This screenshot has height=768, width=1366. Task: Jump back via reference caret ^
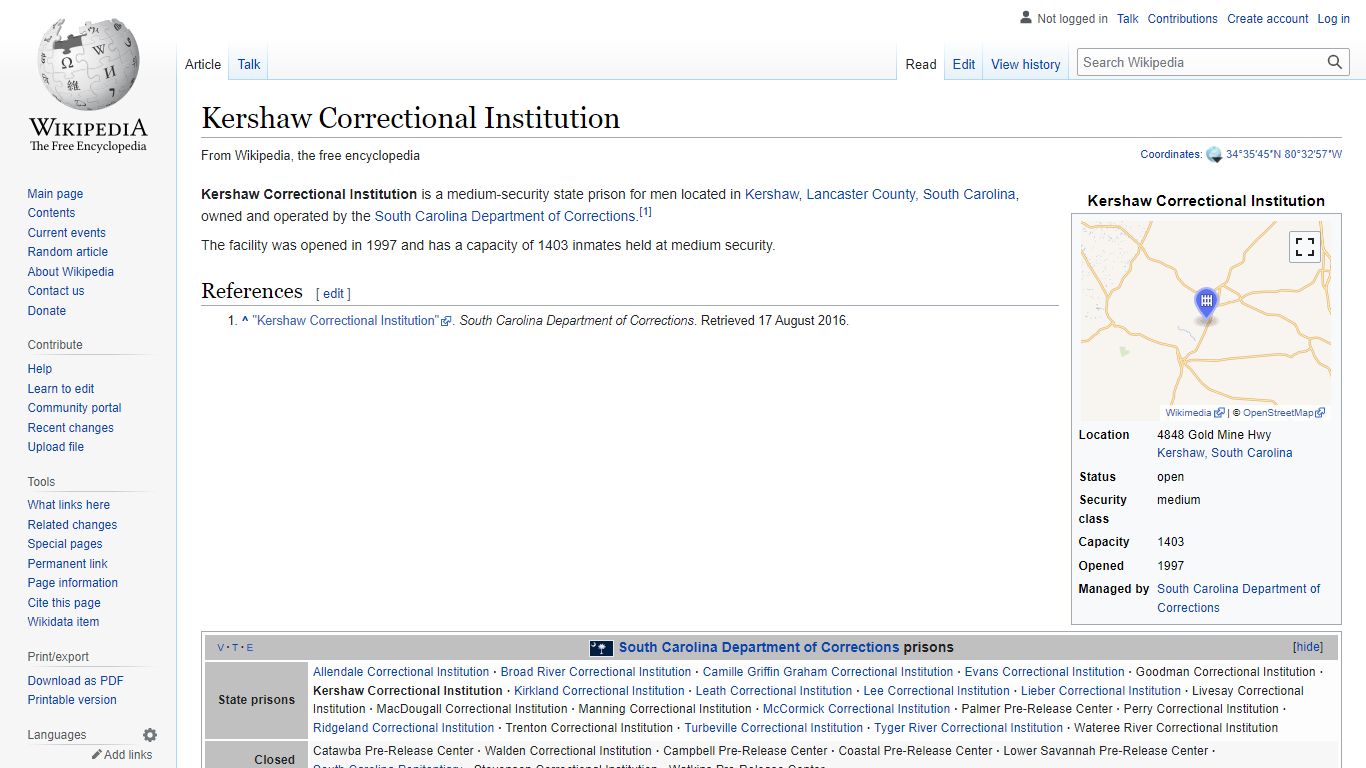point(245,321)
